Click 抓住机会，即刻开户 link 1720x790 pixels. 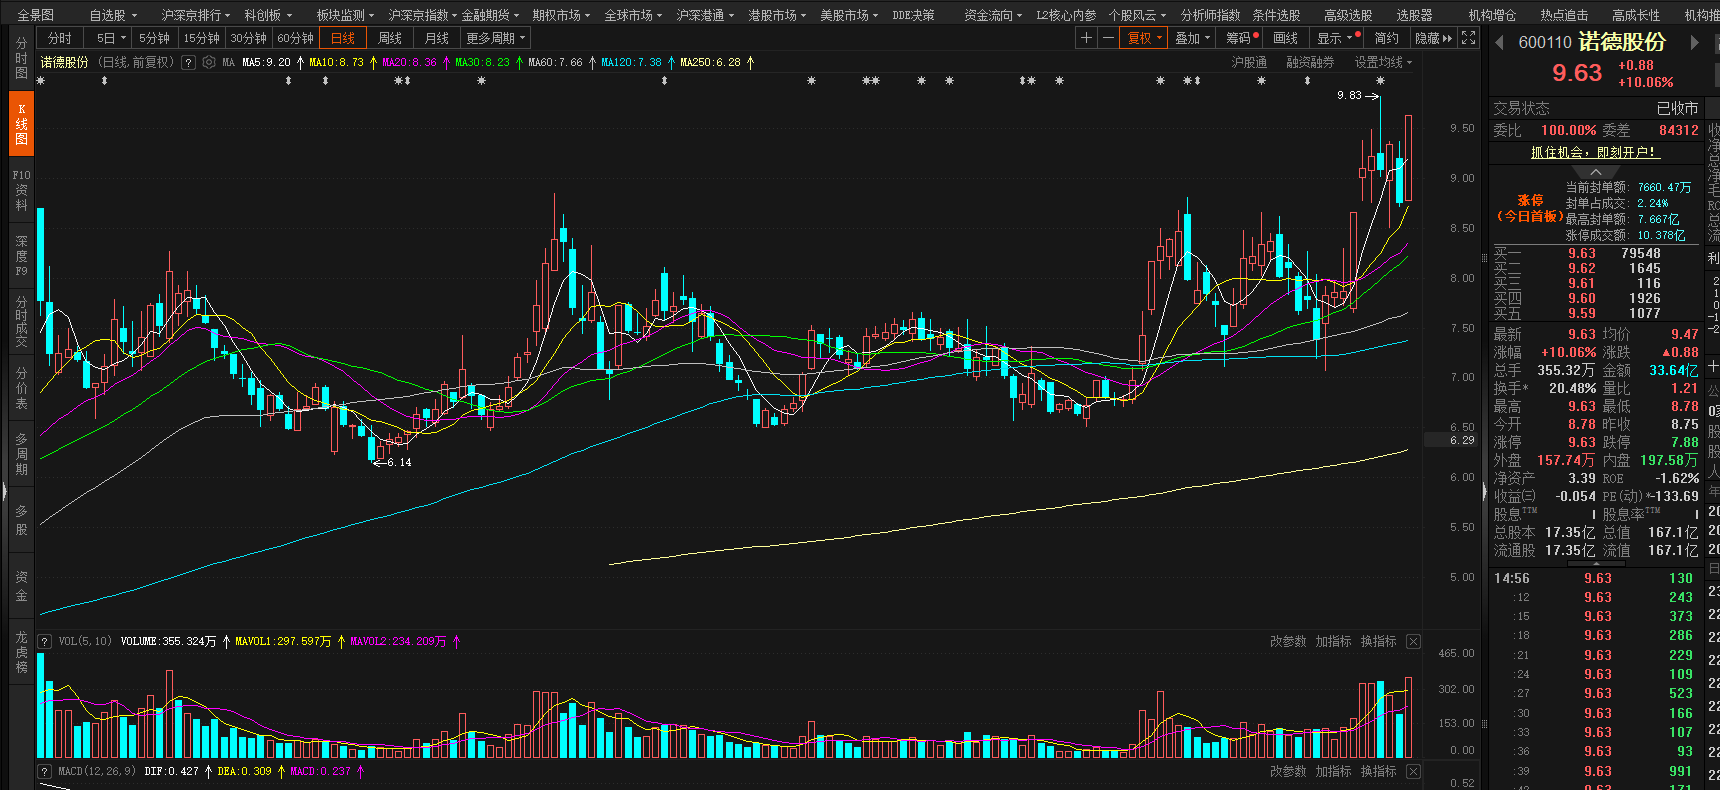click(1595, 152)
